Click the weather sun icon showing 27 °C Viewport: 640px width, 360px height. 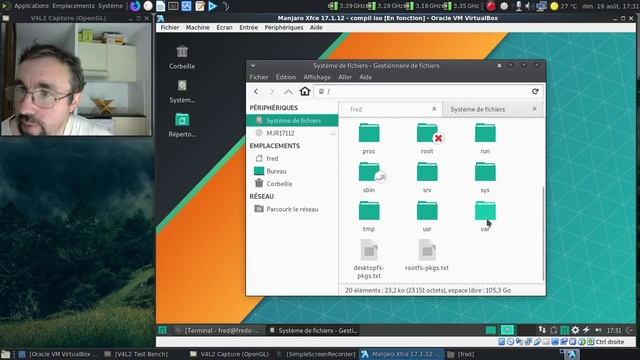pos(554,6)
